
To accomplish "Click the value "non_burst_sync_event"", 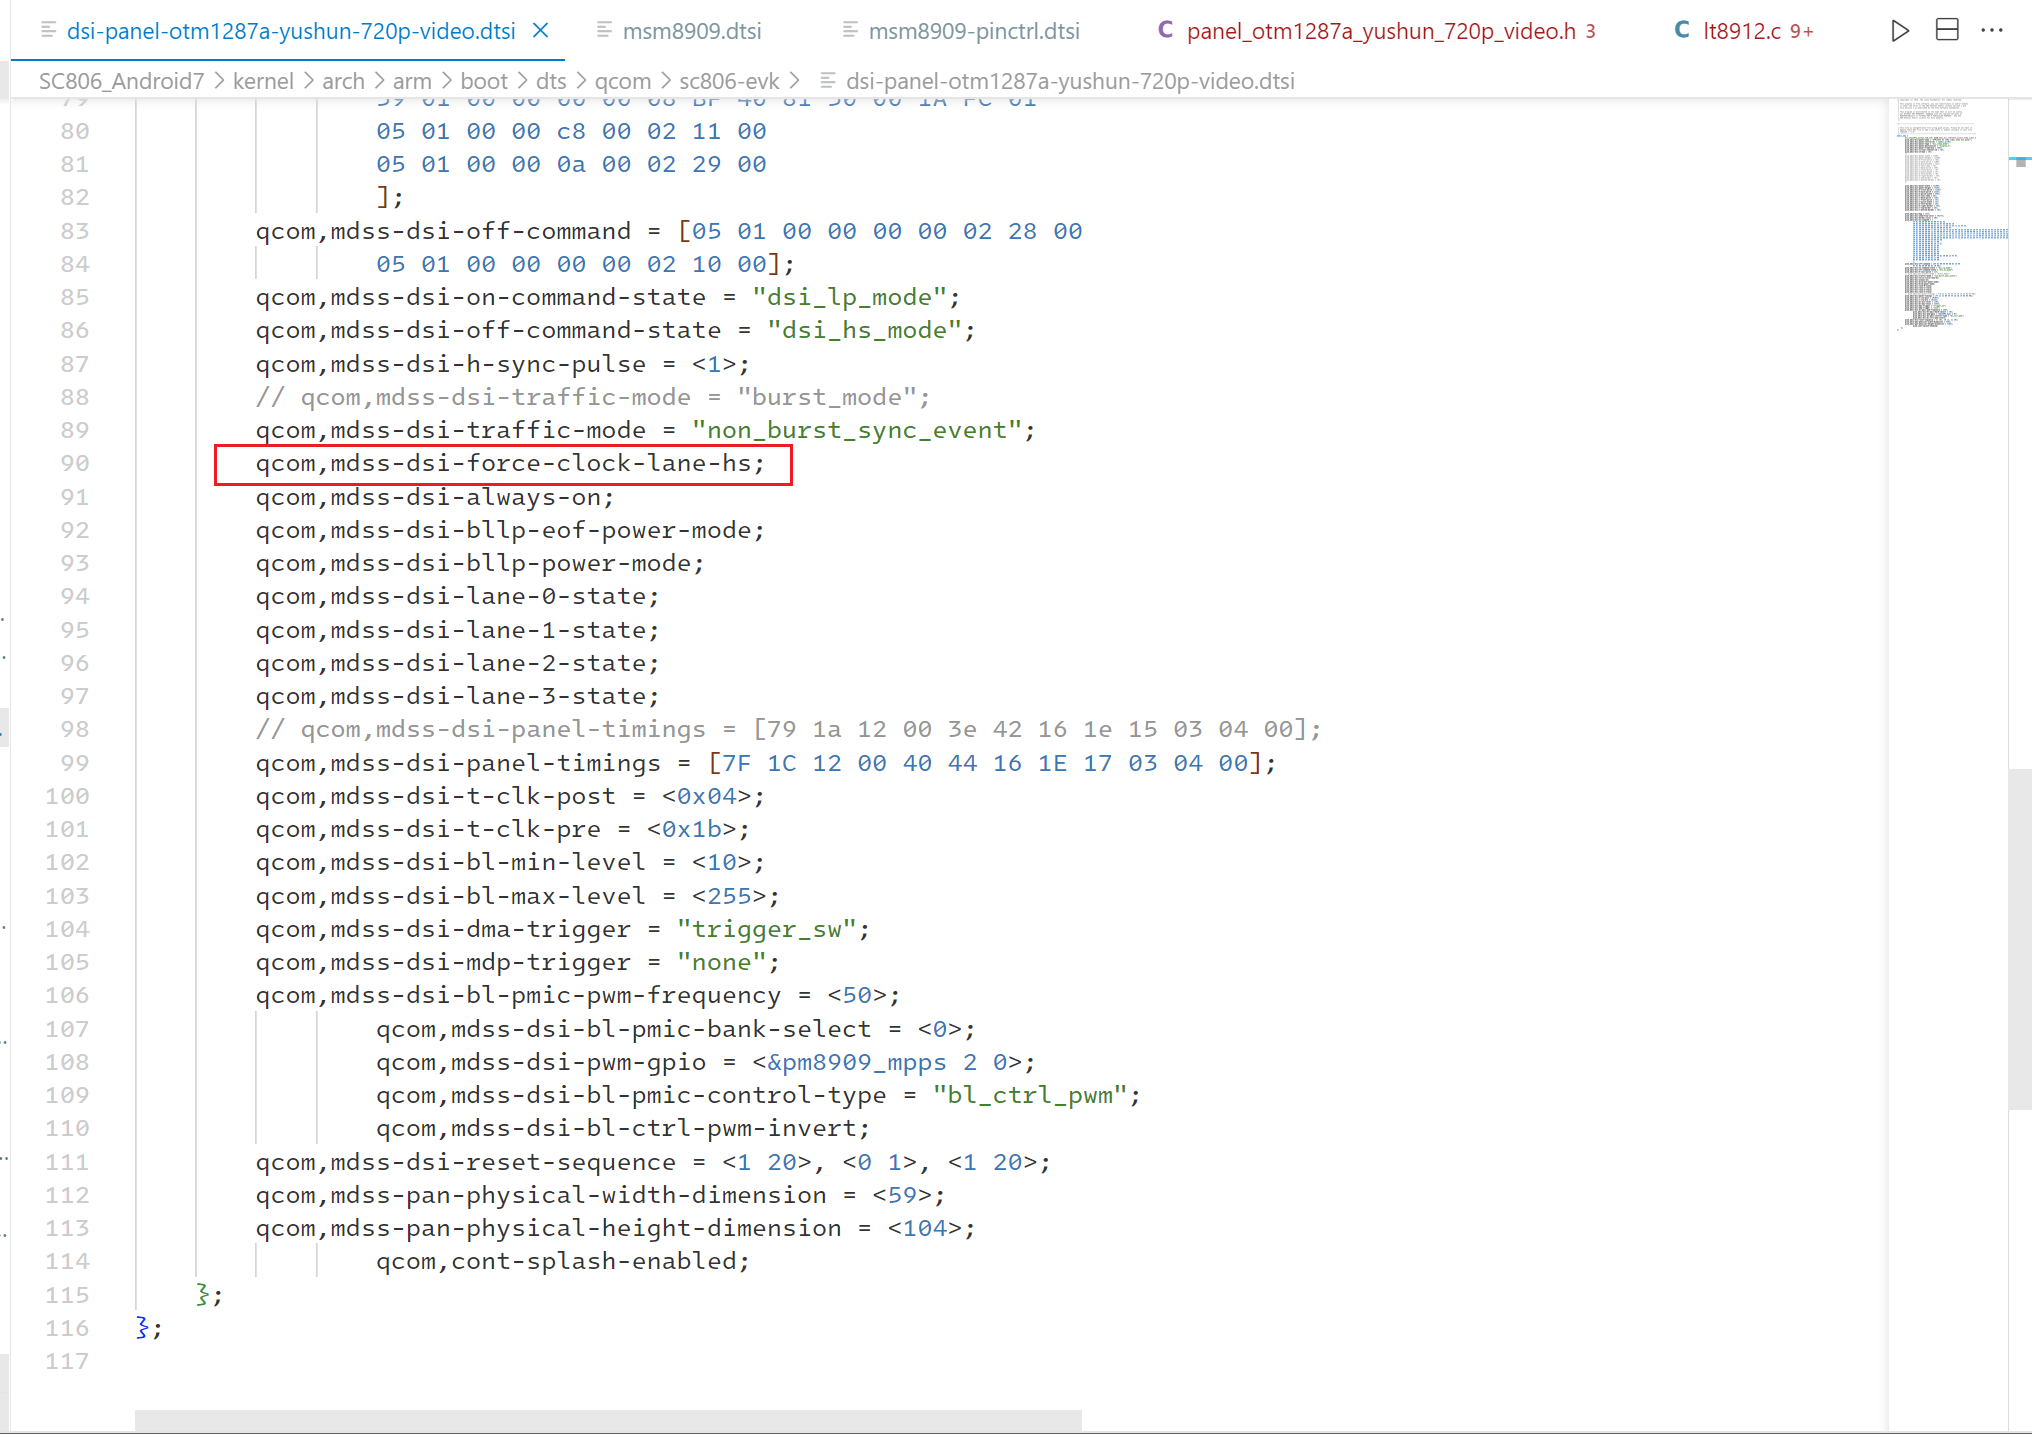I will coord(856,430).
